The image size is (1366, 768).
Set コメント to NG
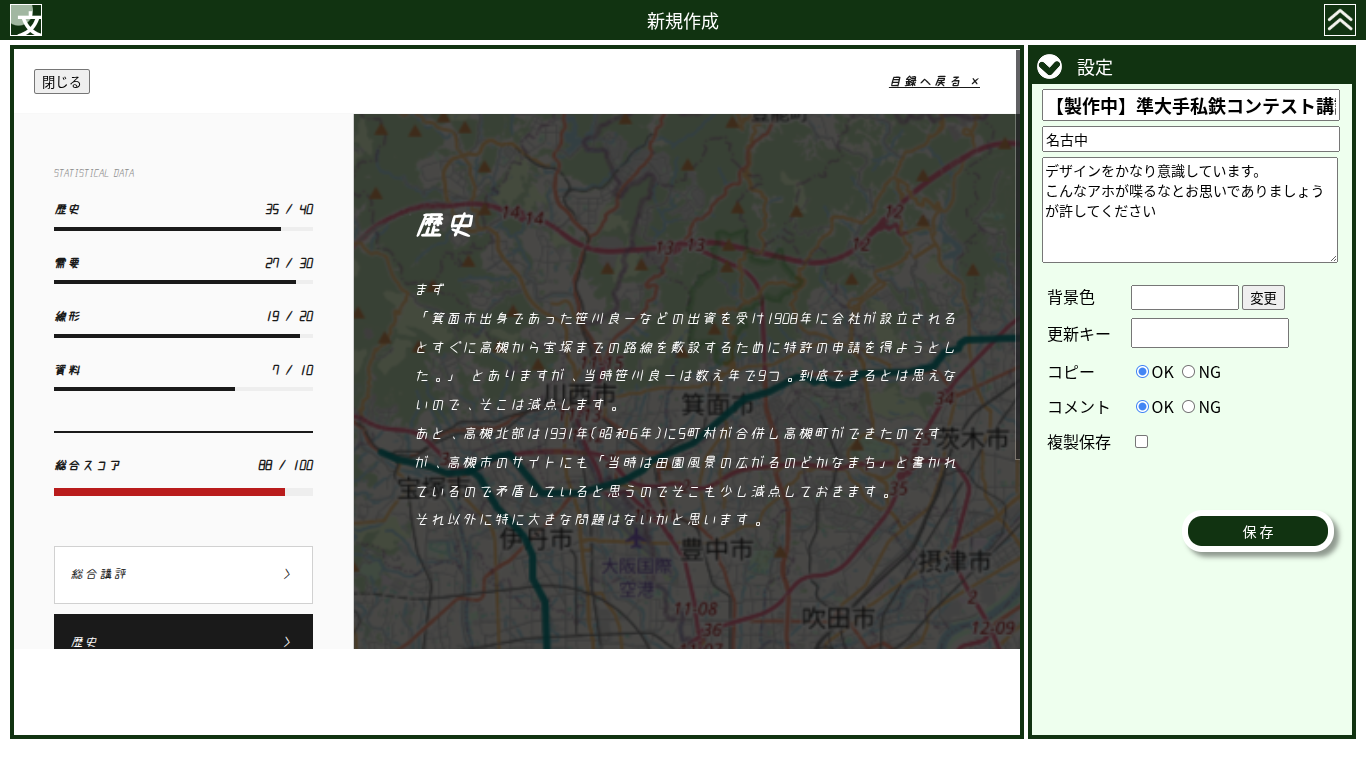(x=1189, y=407)
